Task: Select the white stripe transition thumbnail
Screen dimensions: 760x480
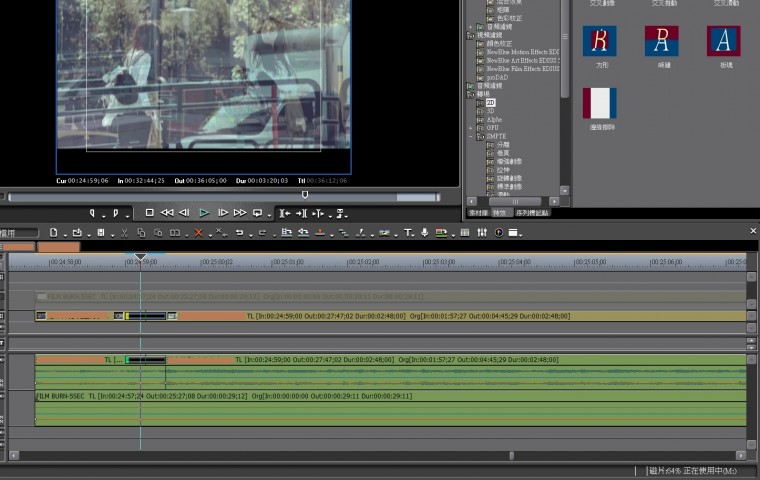Action: [599, 103]
